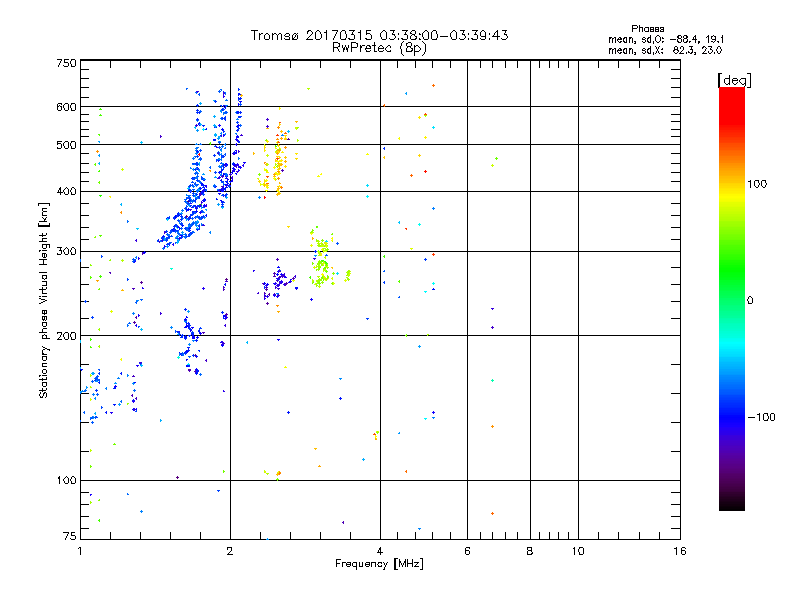This screenshot has height=600, width=800.
Task: Click the height axis tick label '400'
Action: 66,191
